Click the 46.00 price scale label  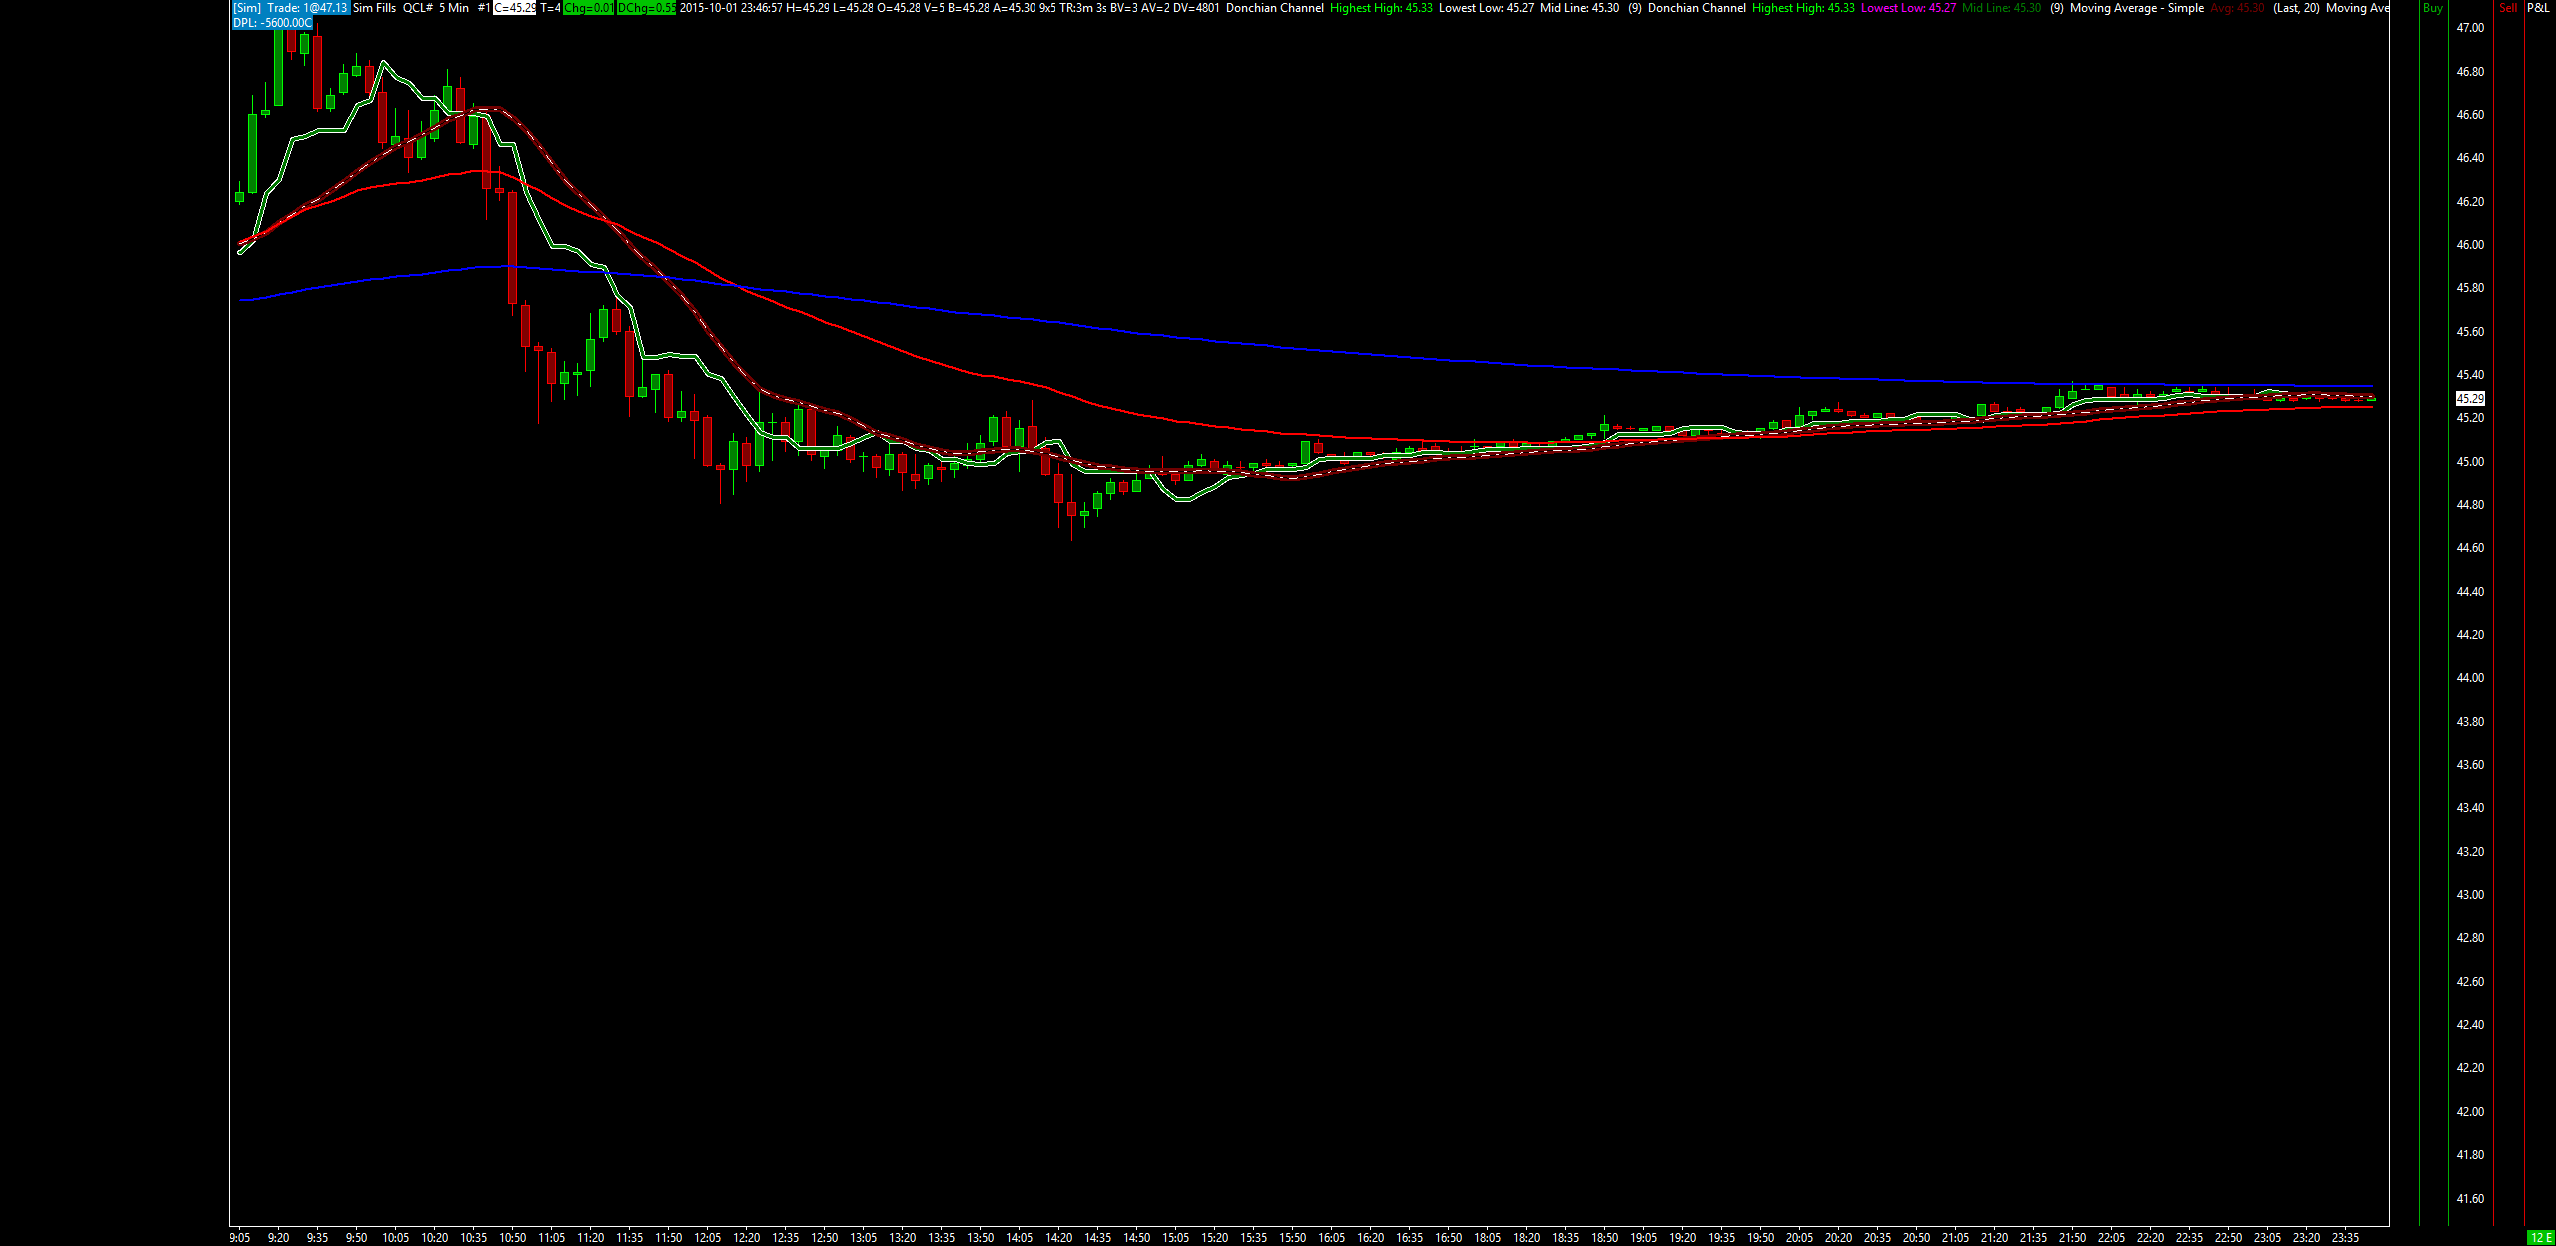pos(2470,245)
